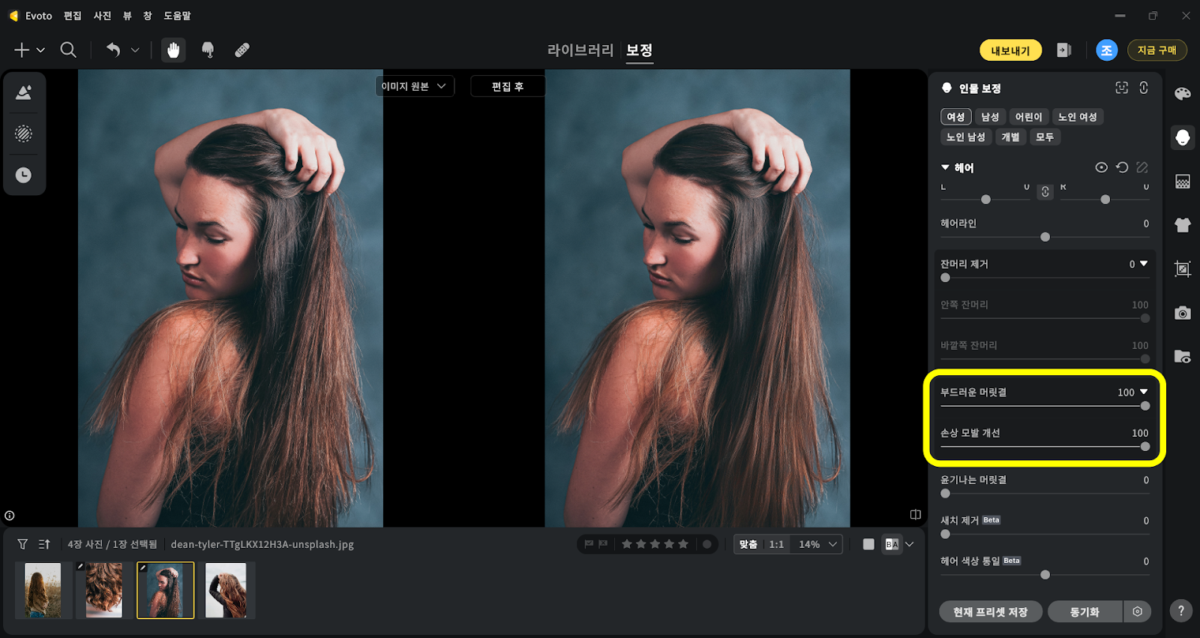Open the 이미지 원본 dropdown
The width and height of the screenshot is (1200, 638).
point(416,86)
